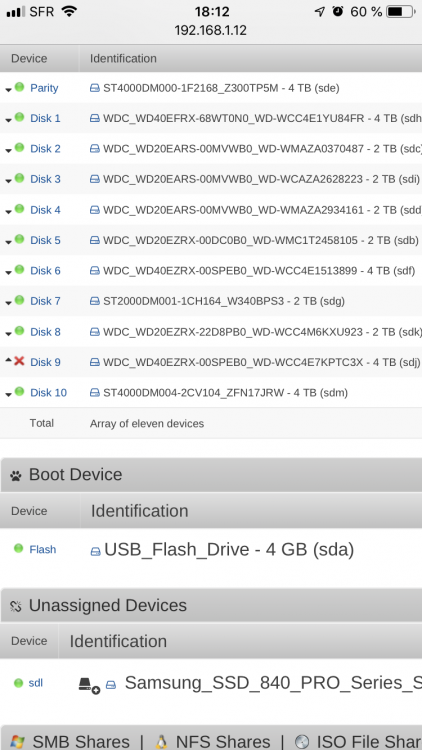Click the drive icon for Disk 10 ST4000DM004

[x=95, y=393]
